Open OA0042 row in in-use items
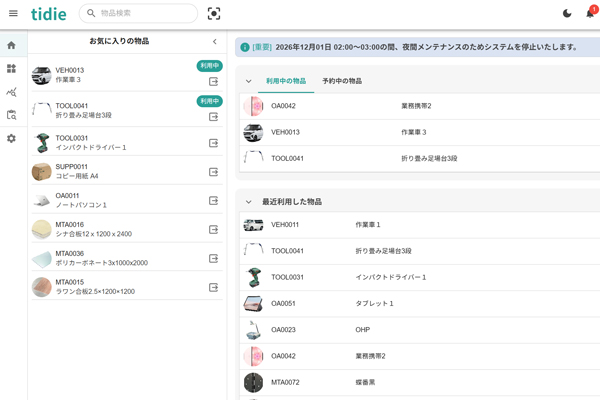 pyautogui.click(x=420, y=106)
